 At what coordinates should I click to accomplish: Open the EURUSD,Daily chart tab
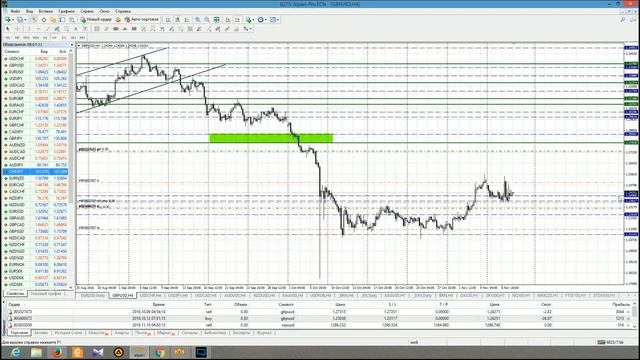click(x=93, y=295)
